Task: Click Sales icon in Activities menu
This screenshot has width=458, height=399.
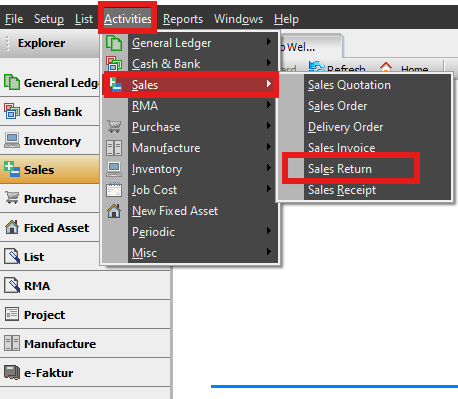Action: pyautogui.click(x=116, y=84)
